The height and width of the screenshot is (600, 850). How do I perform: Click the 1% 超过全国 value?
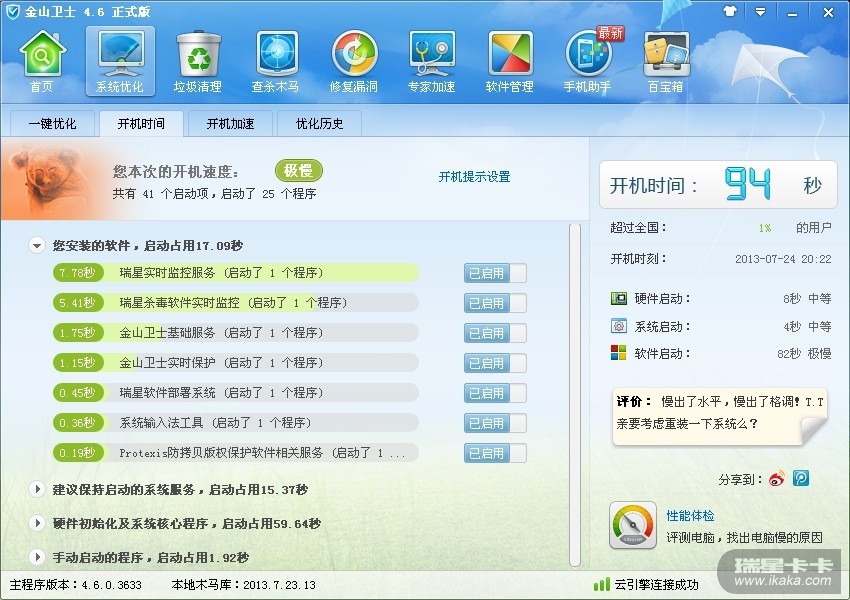765,228
